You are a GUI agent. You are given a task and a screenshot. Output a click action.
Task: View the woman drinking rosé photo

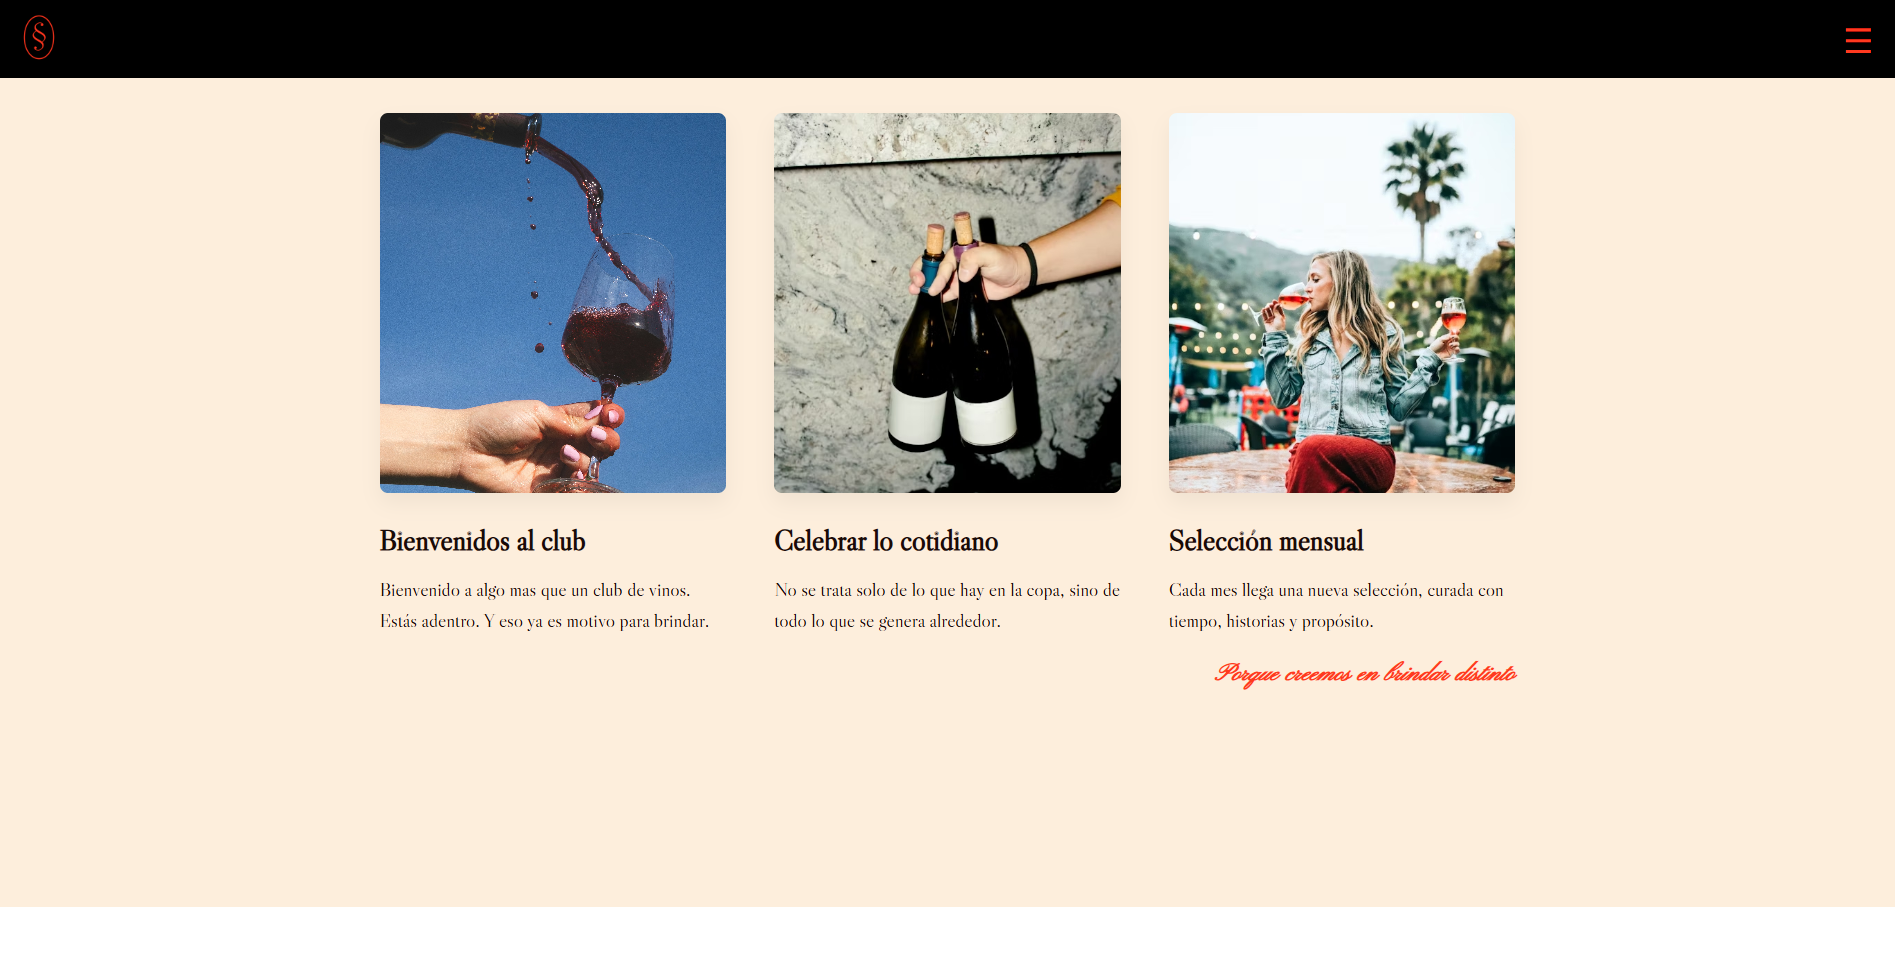coord(1342,303)
